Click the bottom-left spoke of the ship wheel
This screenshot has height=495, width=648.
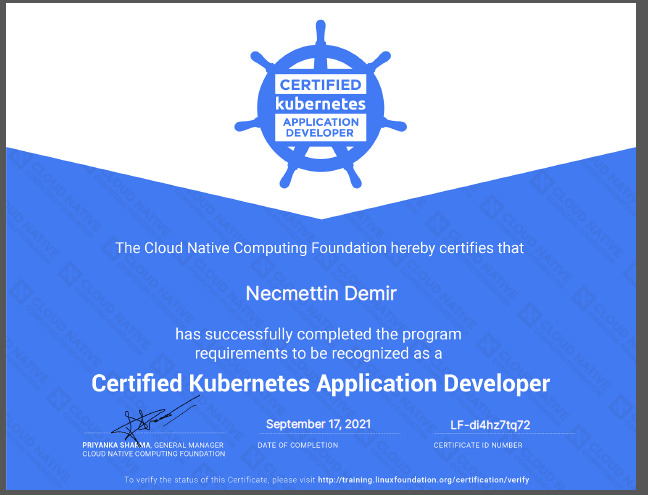coord(288,176)
